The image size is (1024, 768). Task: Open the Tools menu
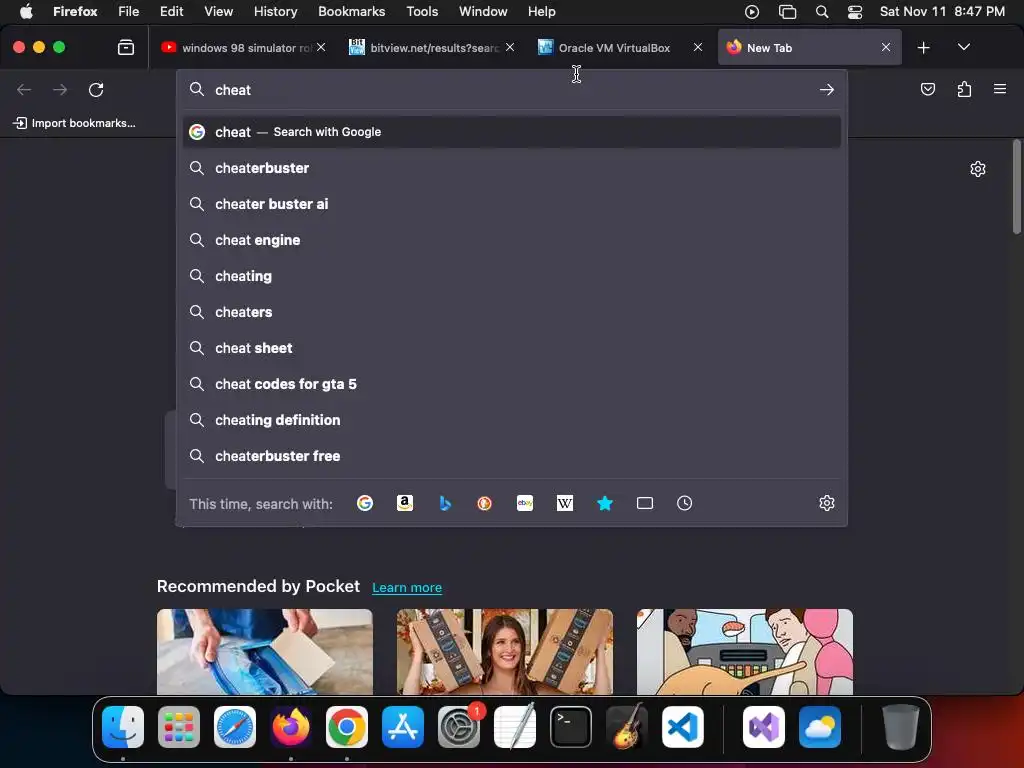422,11
